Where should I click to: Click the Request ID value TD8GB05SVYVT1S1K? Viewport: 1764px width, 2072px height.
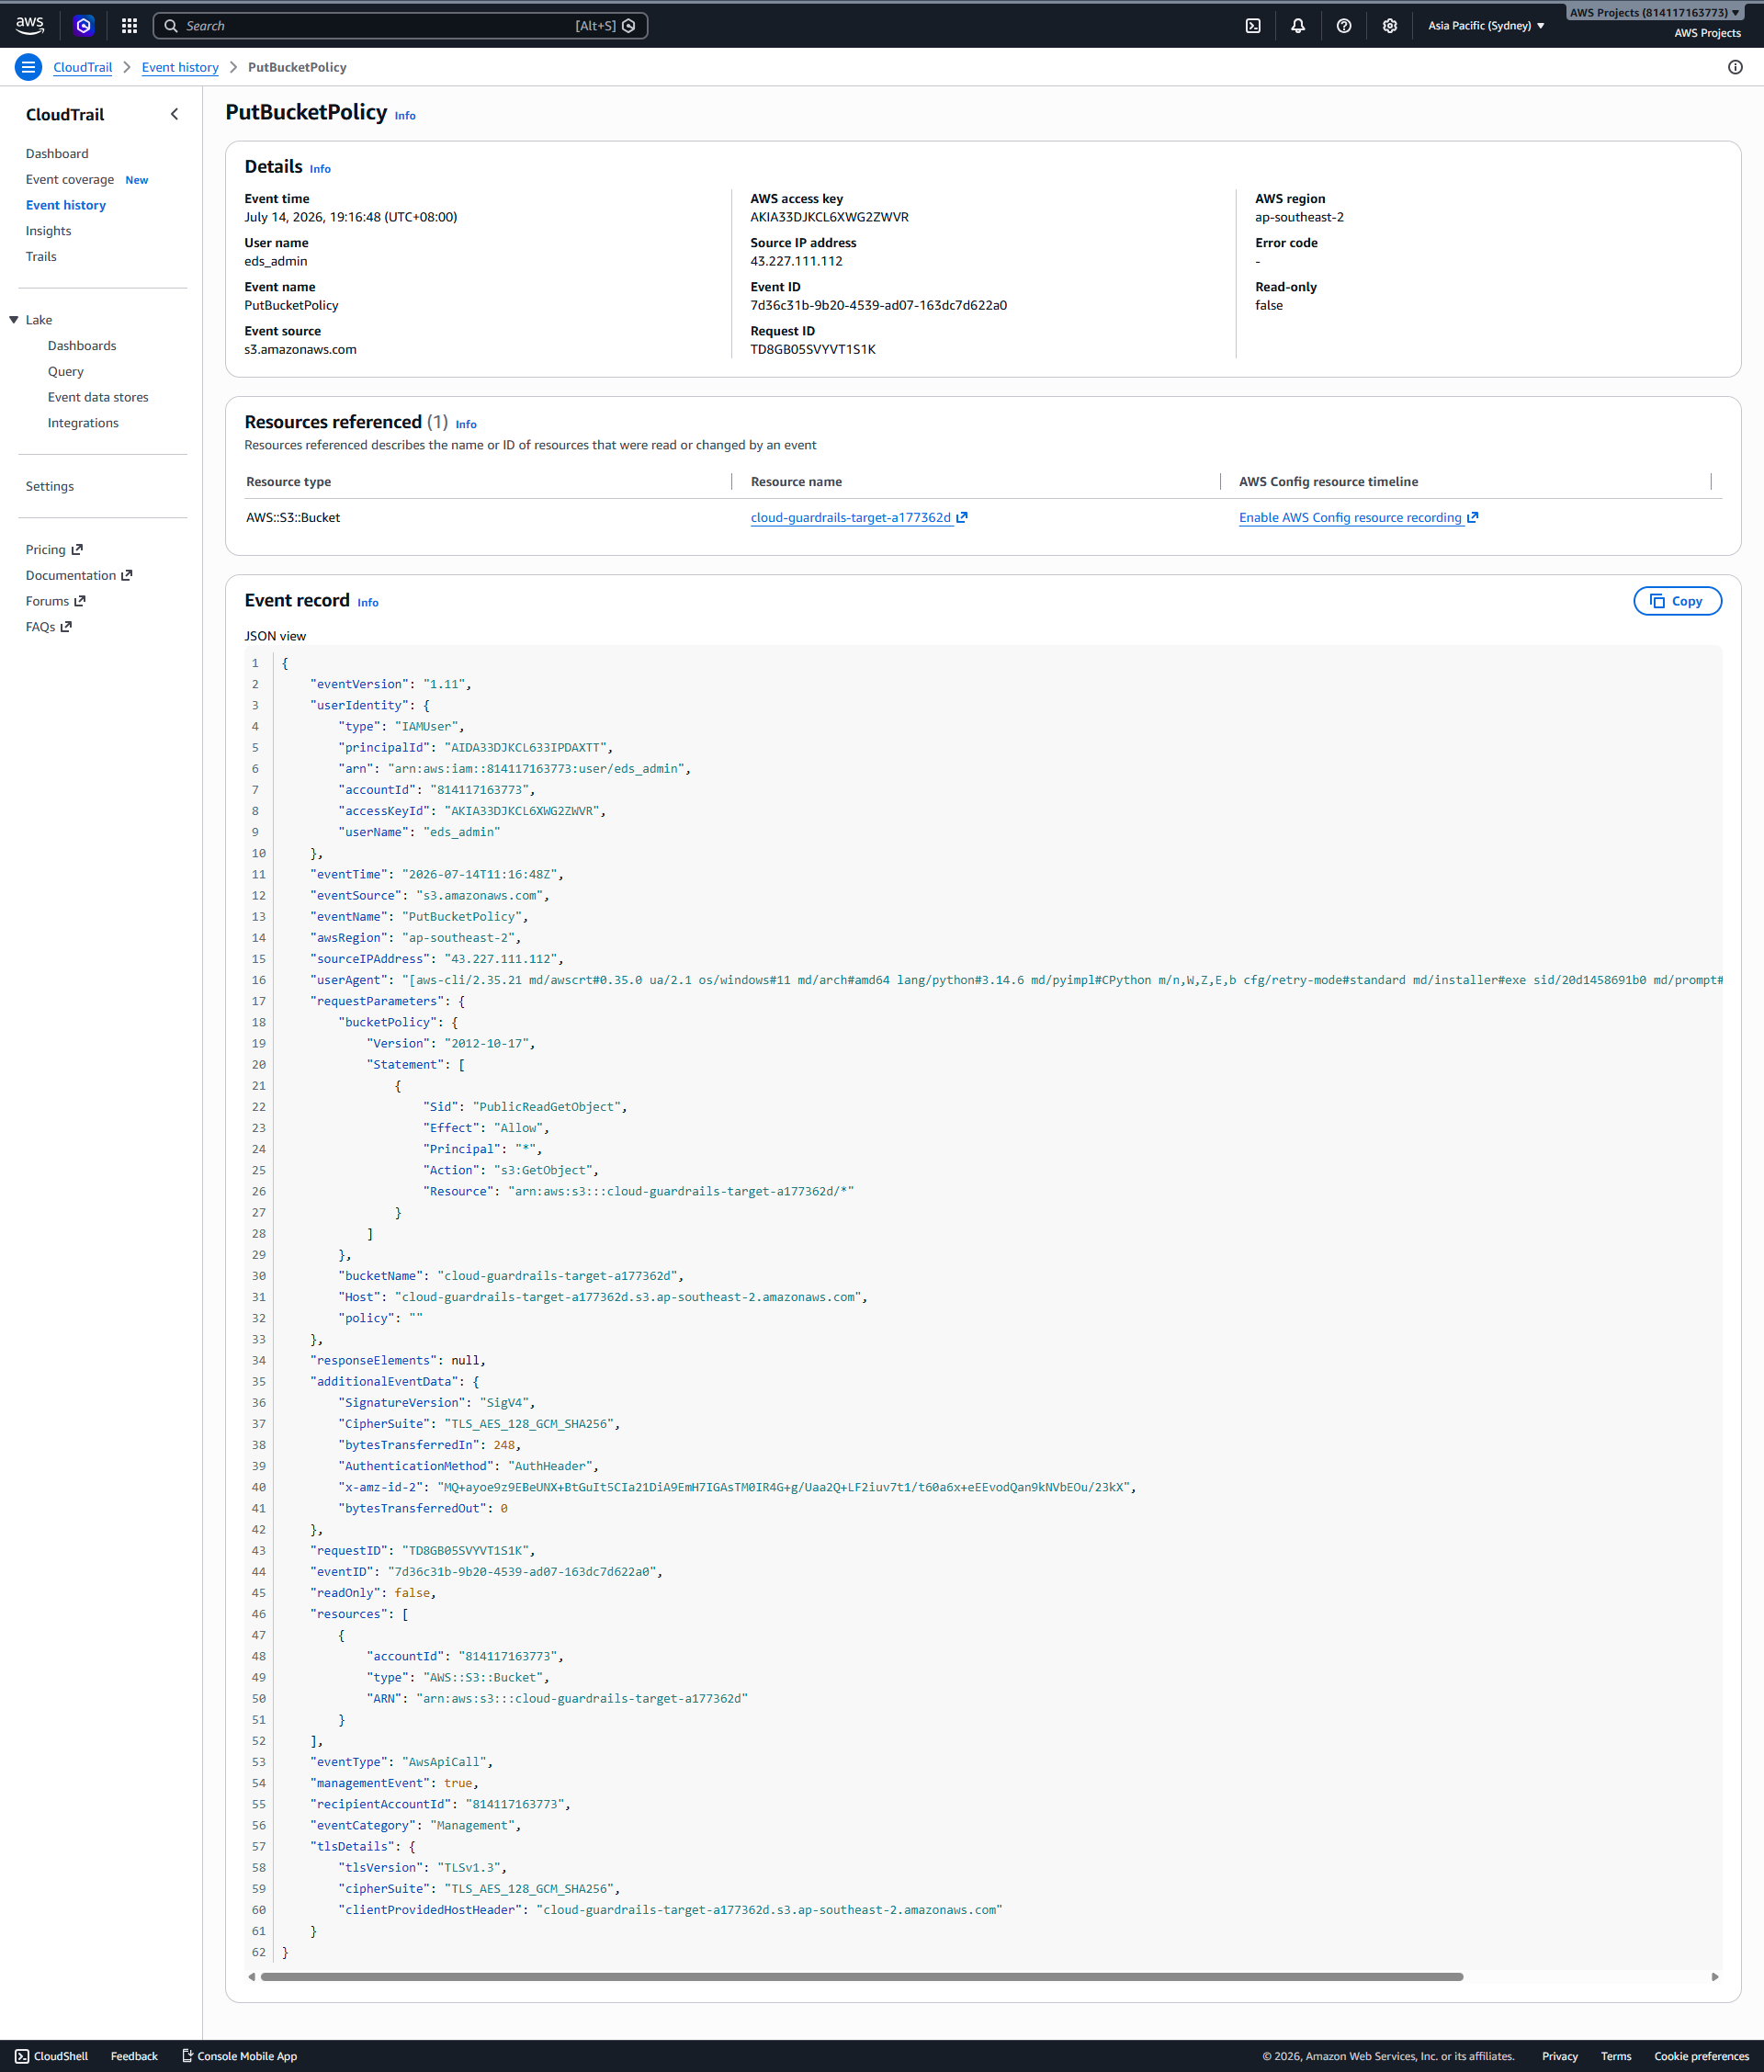click(x=813, y=349)
